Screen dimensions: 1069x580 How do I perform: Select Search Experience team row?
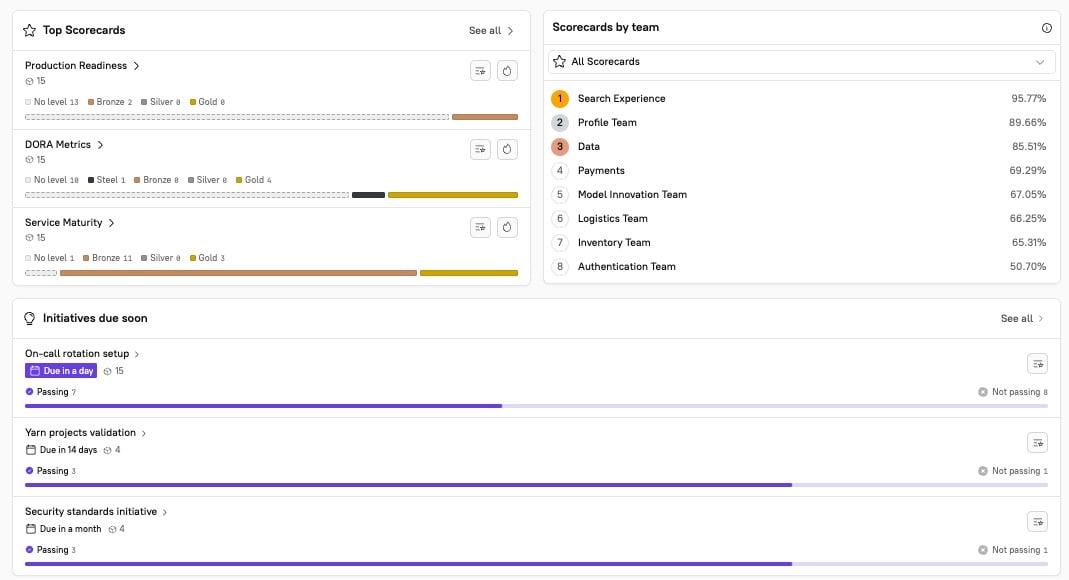pyautogui.click(x=802, y=99)
